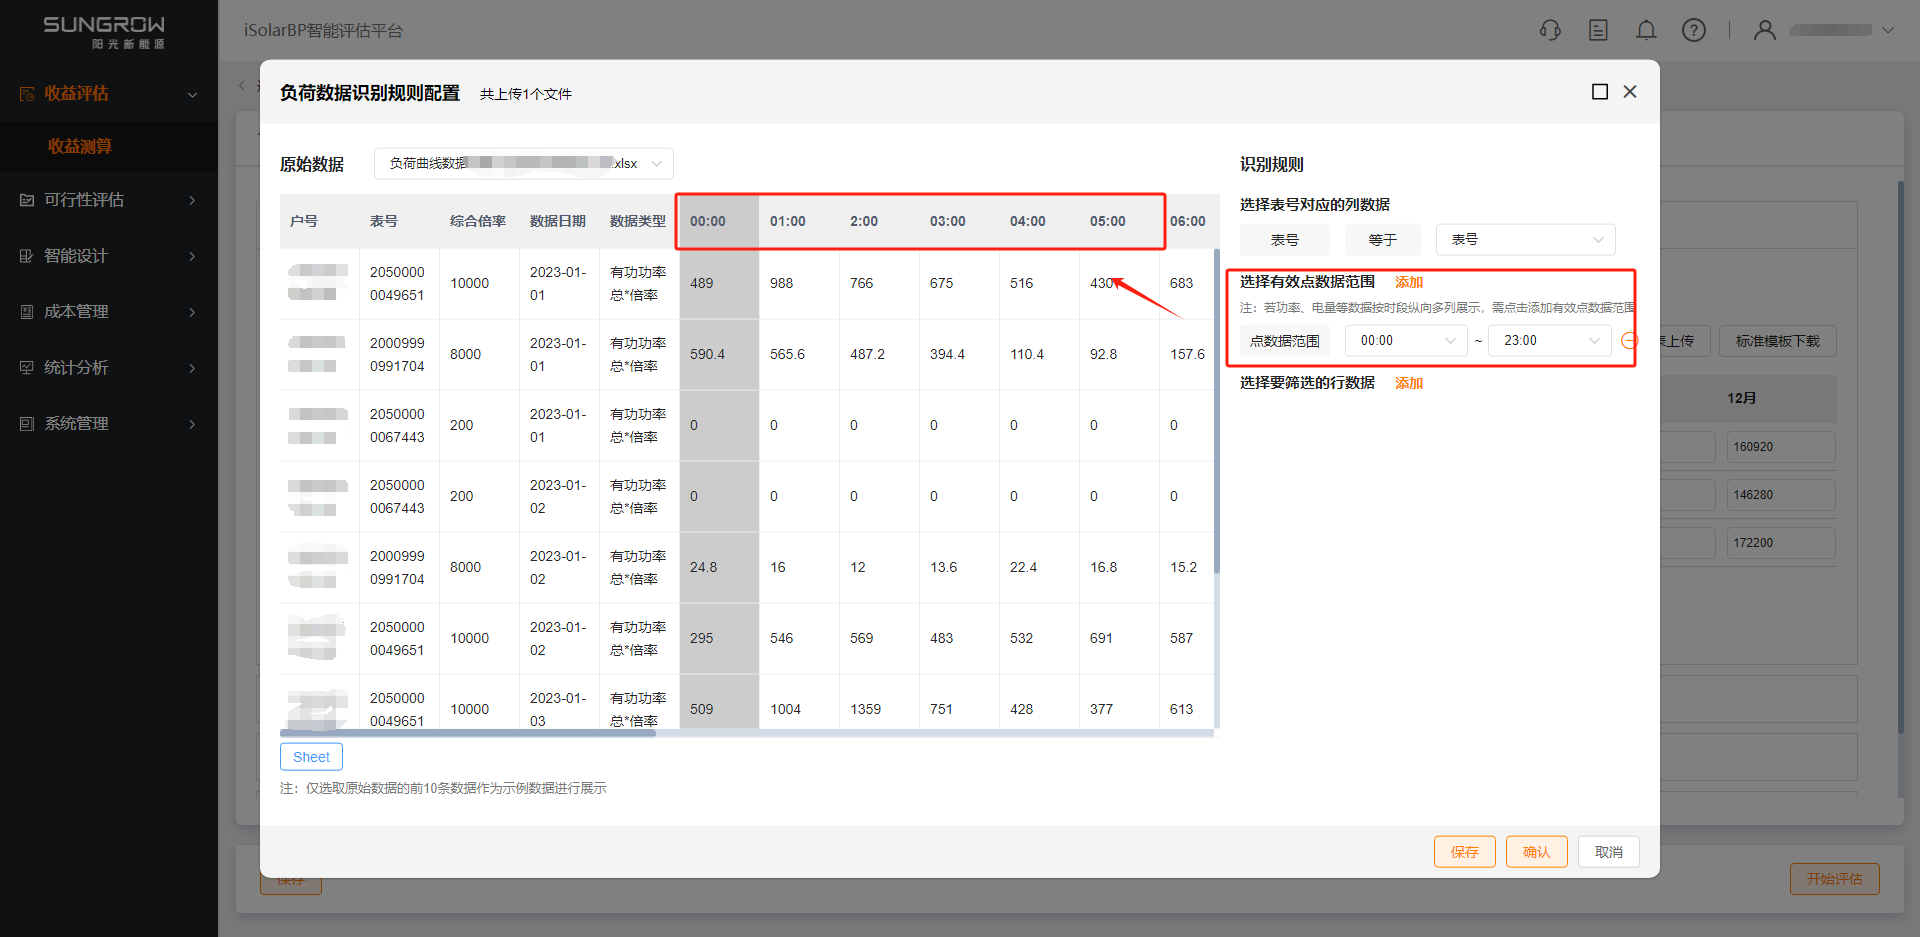The width and height of the screenshot is (1920, 937).
Task: Switch to the Sheet tab
Action: pyautogui.click(x=311, y=757)
